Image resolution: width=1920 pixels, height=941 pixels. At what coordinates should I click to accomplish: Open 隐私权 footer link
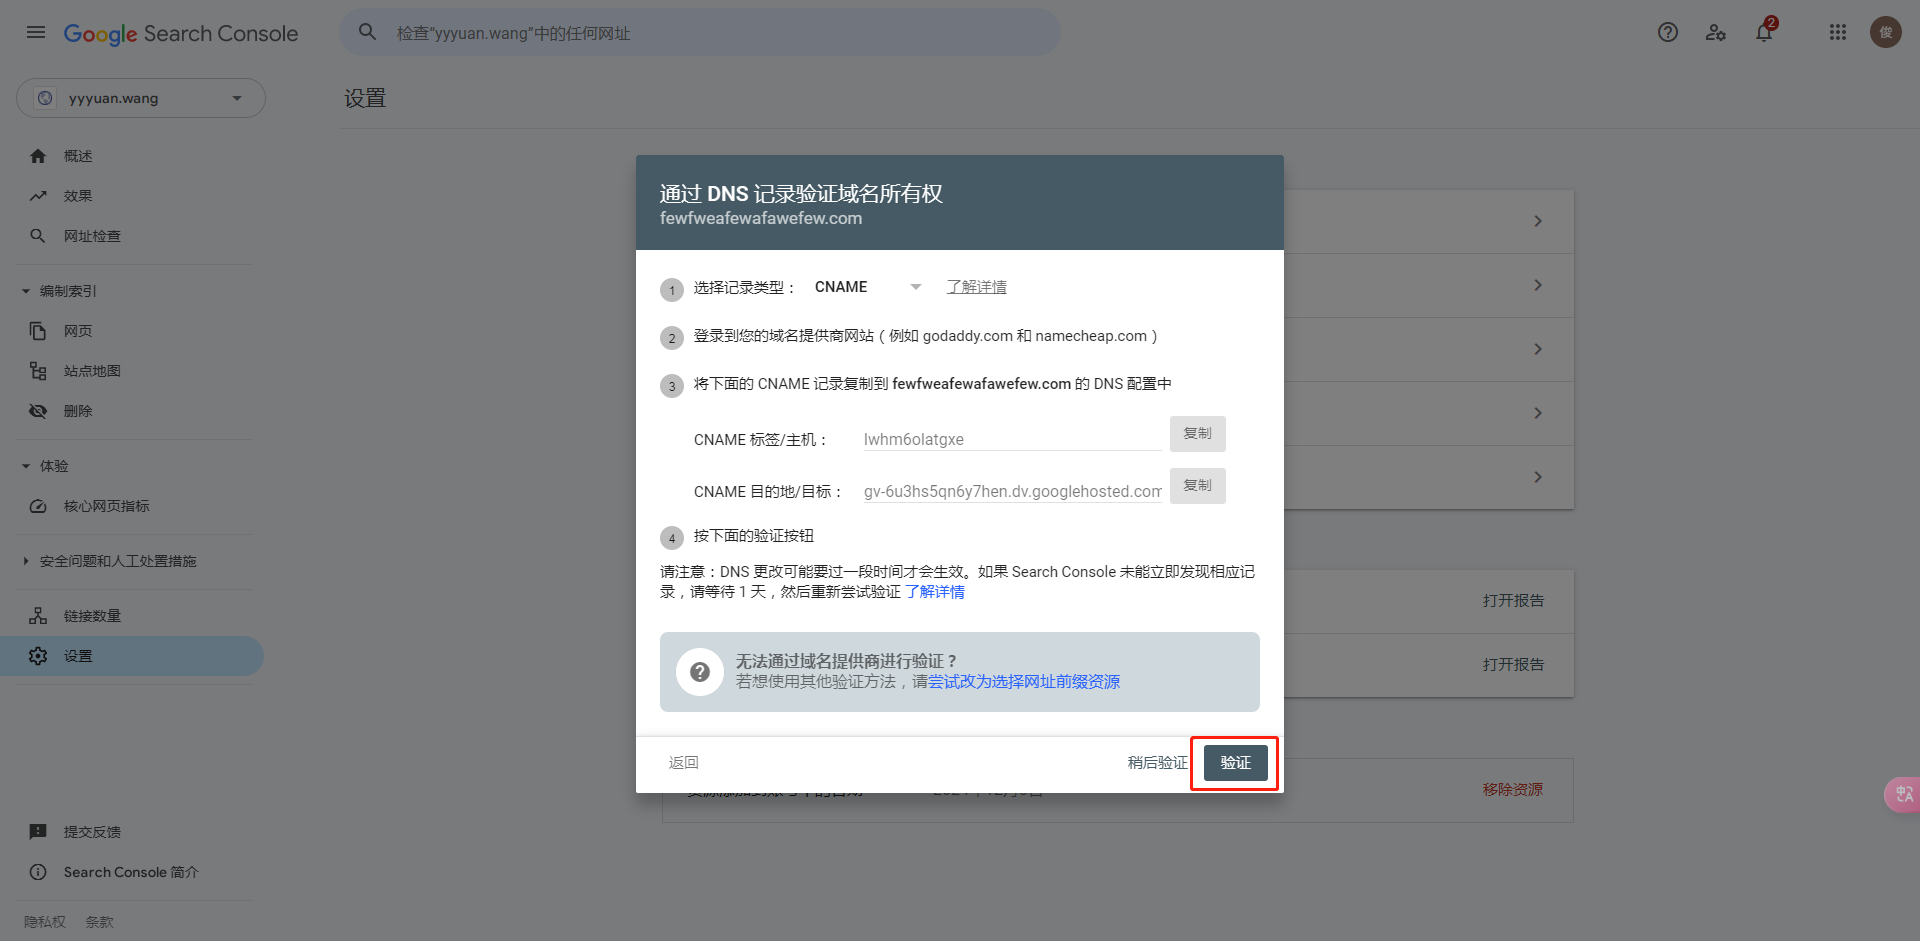(x=45, y=922)
